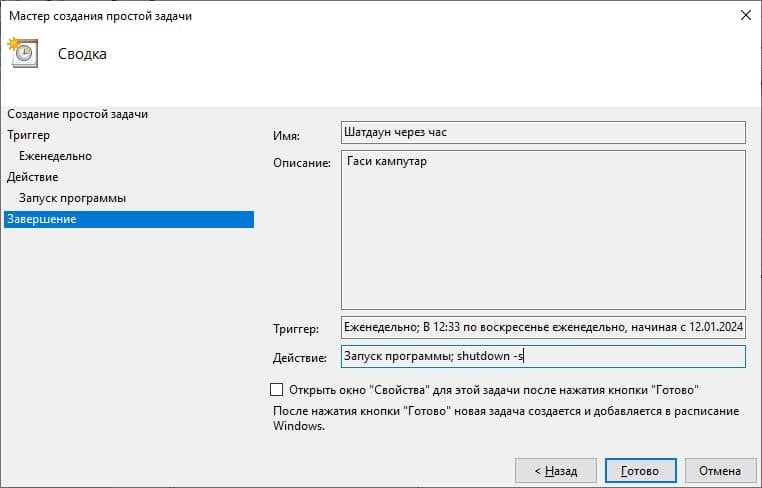Viewport: 762px width, 488px height.
Task: Go to the "Триггер" wizard step
Action: pos(29,135)
